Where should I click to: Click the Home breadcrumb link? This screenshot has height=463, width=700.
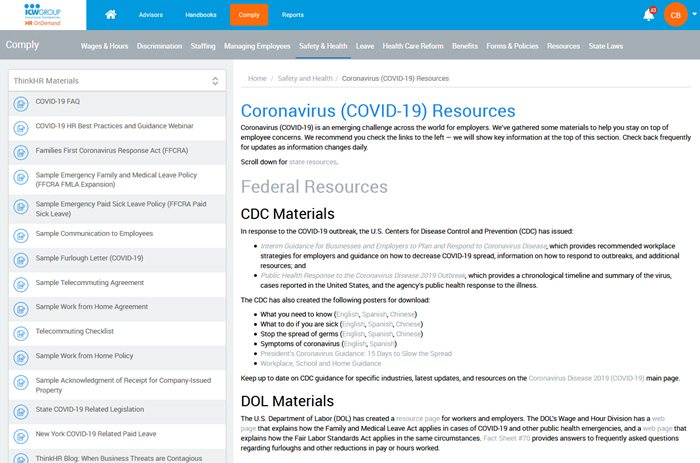[x=257, y=78]
